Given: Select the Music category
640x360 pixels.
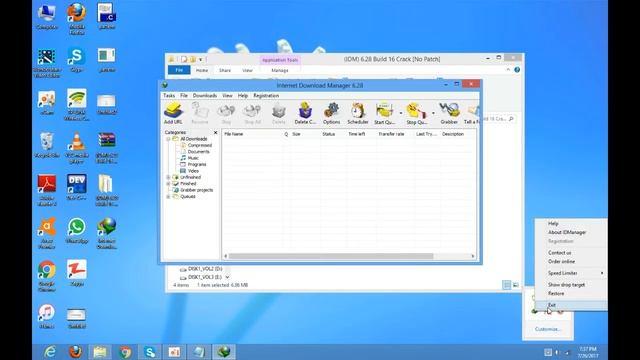Looking at the screenshot, I should 193,158.
